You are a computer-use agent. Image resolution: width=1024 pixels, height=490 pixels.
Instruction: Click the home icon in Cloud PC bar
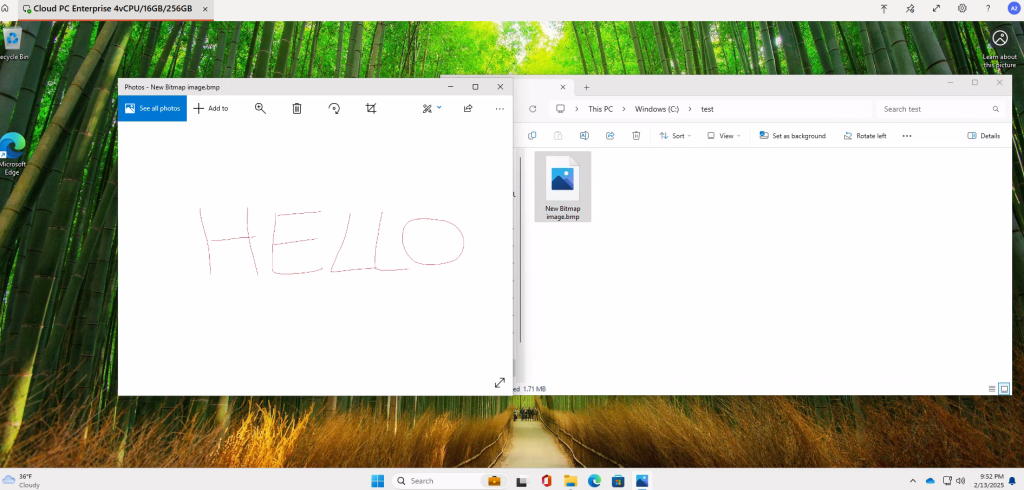pyautogui.click(x=5, y=8)
